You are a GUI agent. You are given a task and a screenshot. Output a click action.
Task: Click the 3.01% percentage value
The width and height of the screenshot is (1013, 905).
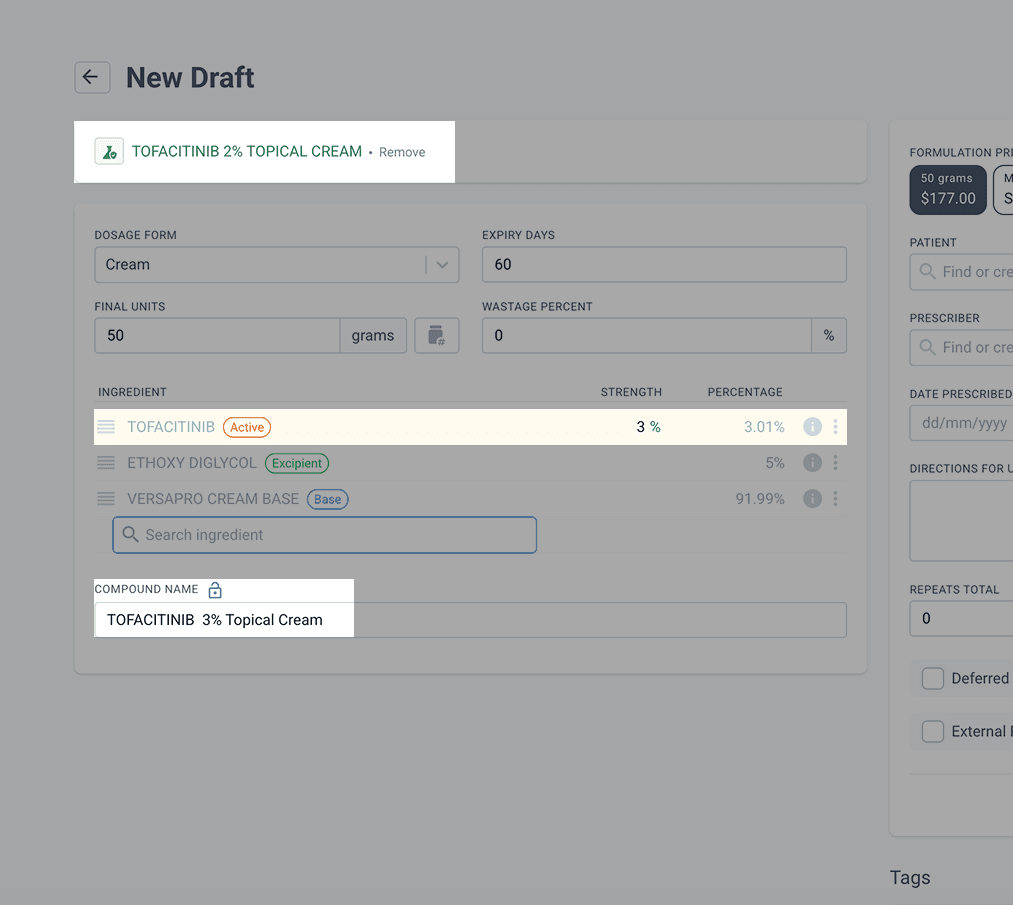764,427
